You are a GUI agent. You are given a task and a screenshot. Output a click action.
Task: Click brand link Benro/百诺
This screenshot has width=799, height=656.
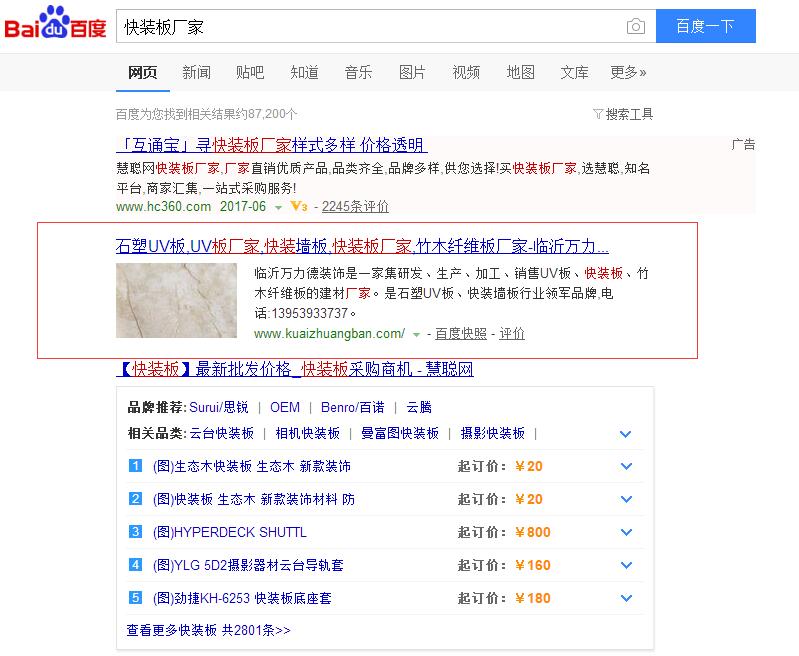[353, 407]
